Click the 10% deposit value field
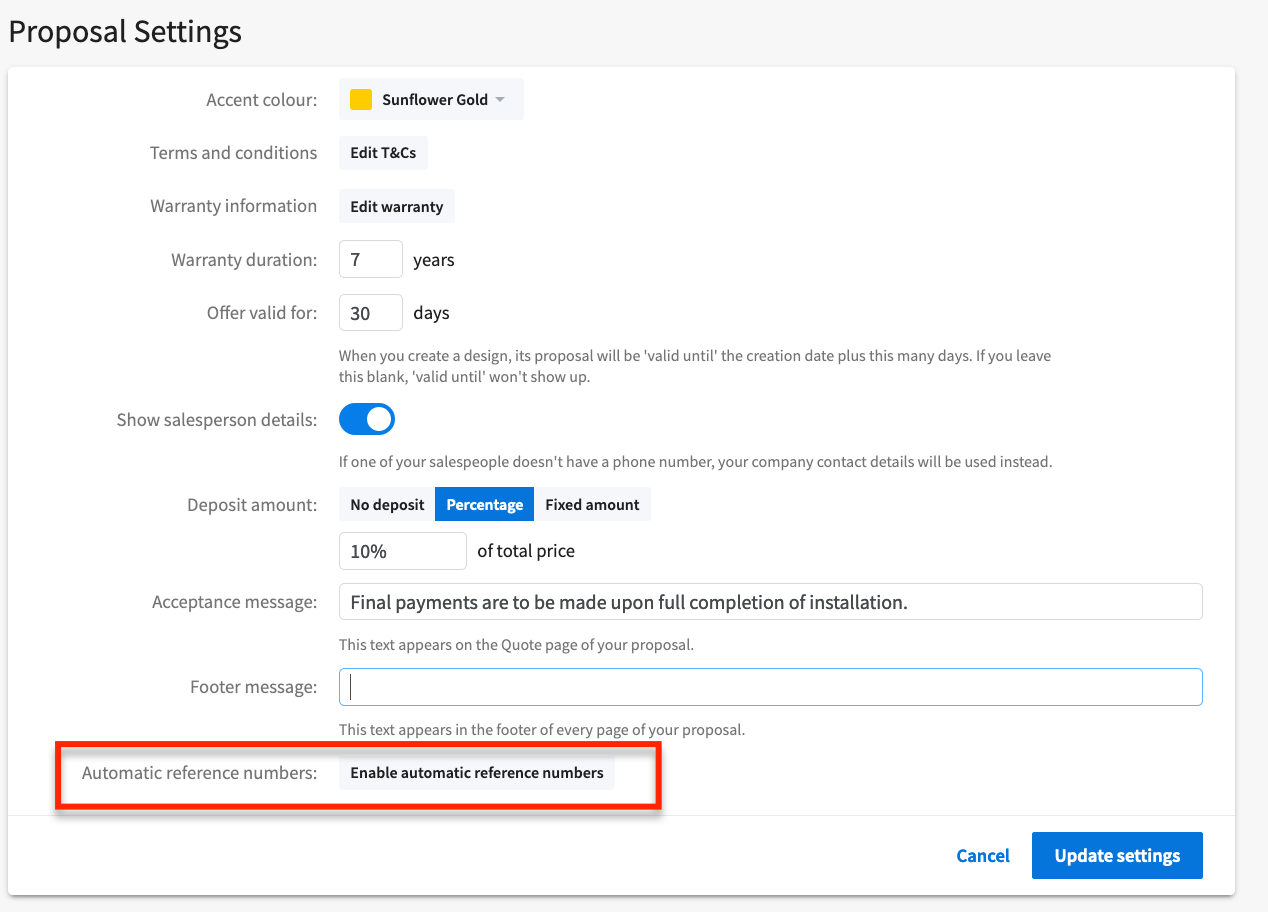The width and height of the screenshot is (1268, 912). 402,551
